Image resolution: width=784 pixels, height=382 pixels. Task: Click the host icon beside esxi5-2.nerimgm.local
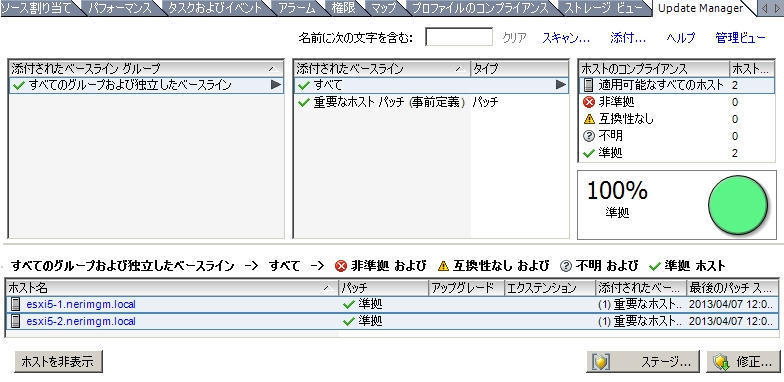(16, 321)
